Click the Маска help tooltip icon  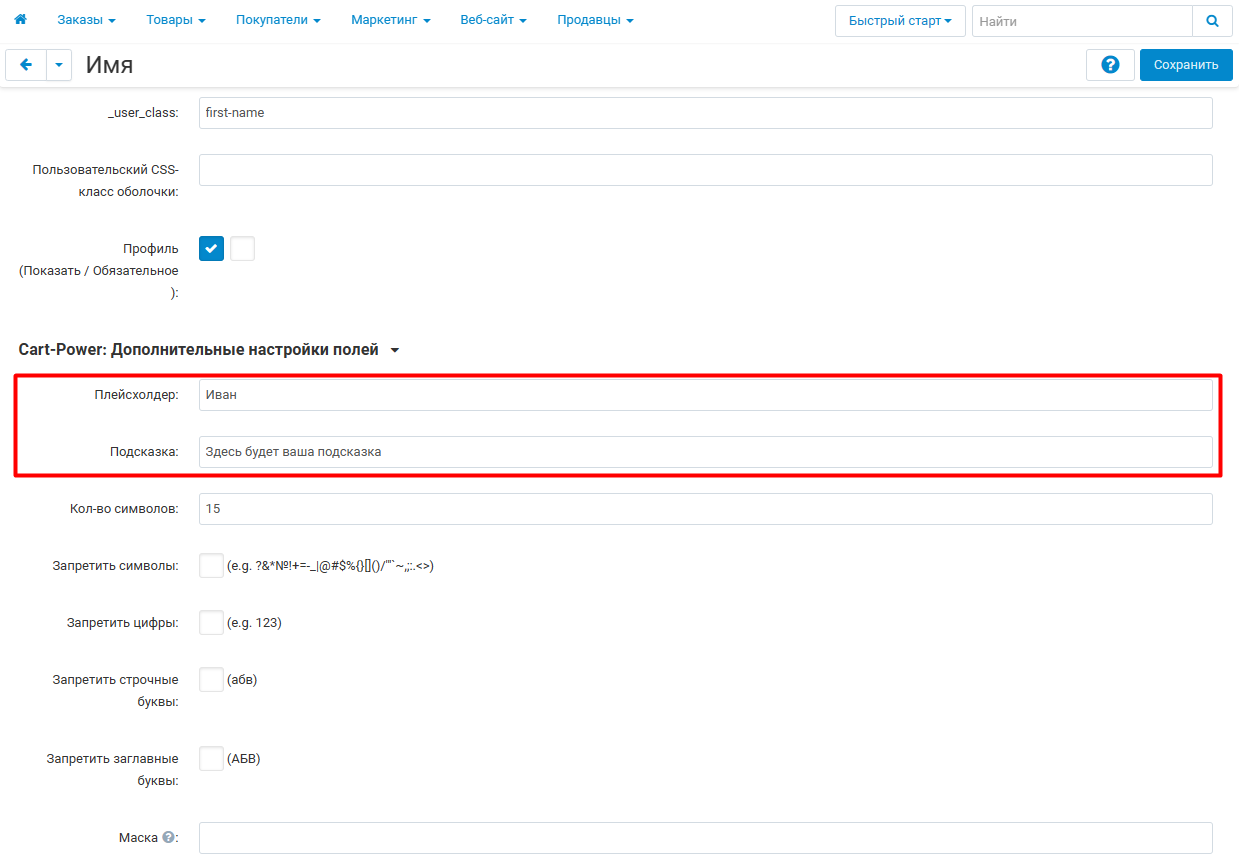pyautogui.click(x=168, y=838)
